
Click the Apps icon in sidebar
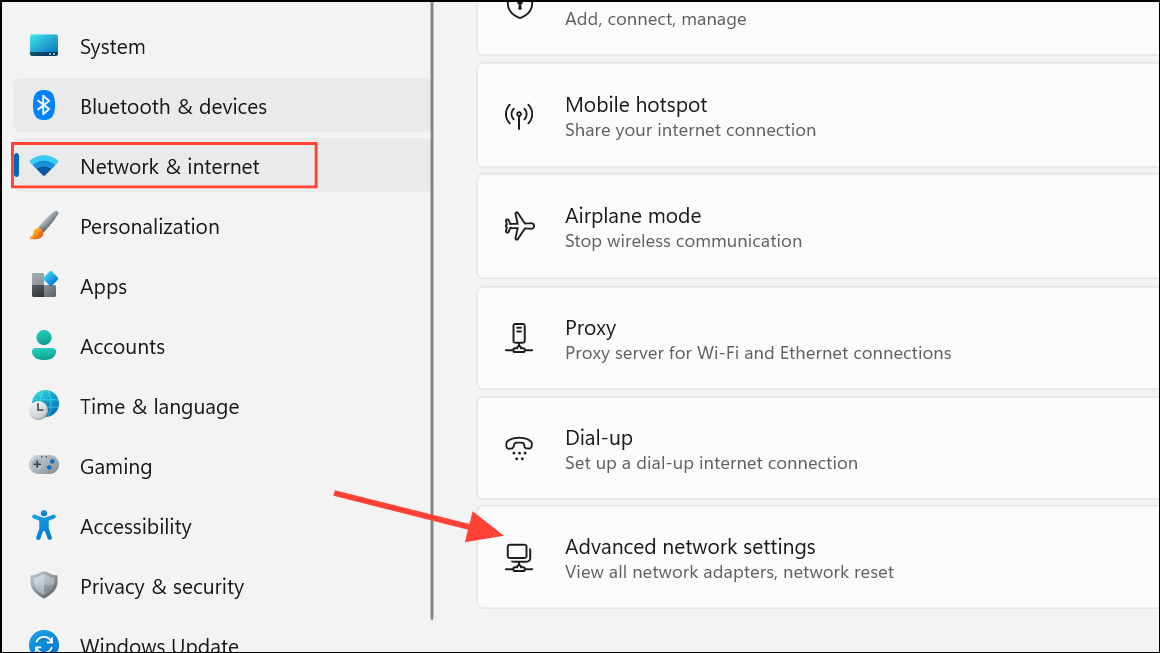pos(44,285)
